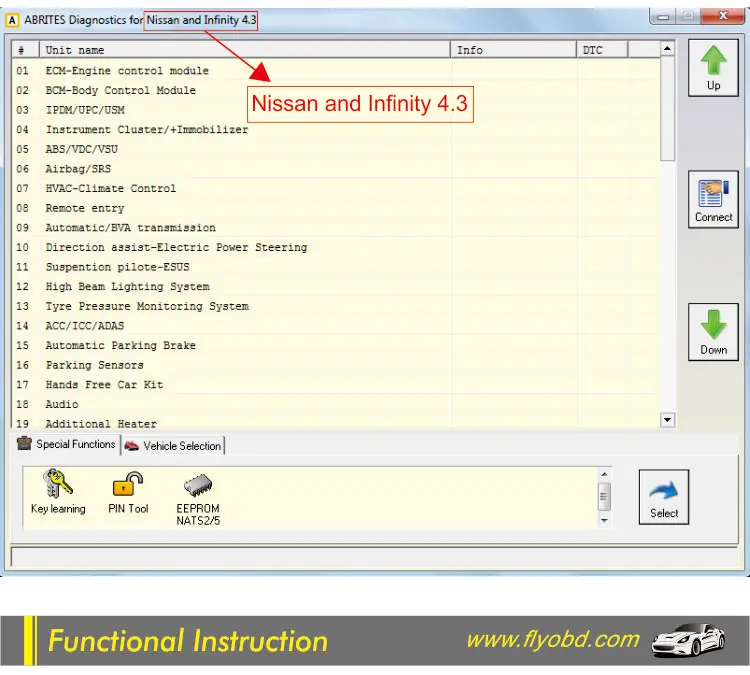The width and height of the screenshot is (750, 675).
Task: Select Instrument Cluster/+Immobilizer row
Action: point(336,130)
